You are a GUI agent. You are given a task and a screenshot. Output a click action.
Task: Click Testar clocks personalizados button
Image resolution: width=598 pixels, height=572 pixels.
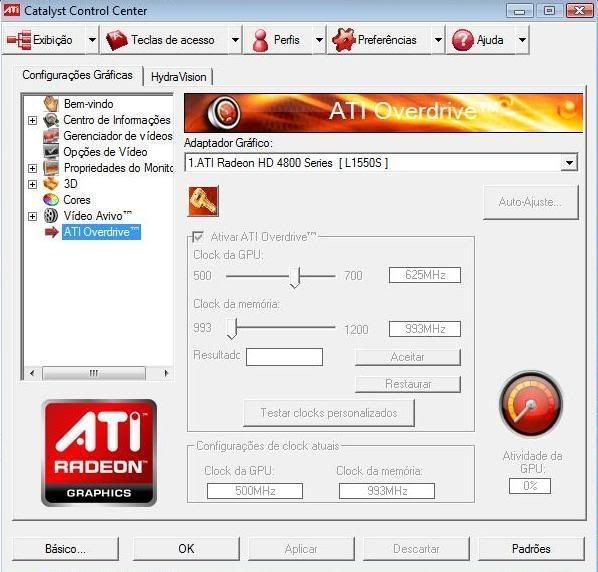(x=329, y=413)
